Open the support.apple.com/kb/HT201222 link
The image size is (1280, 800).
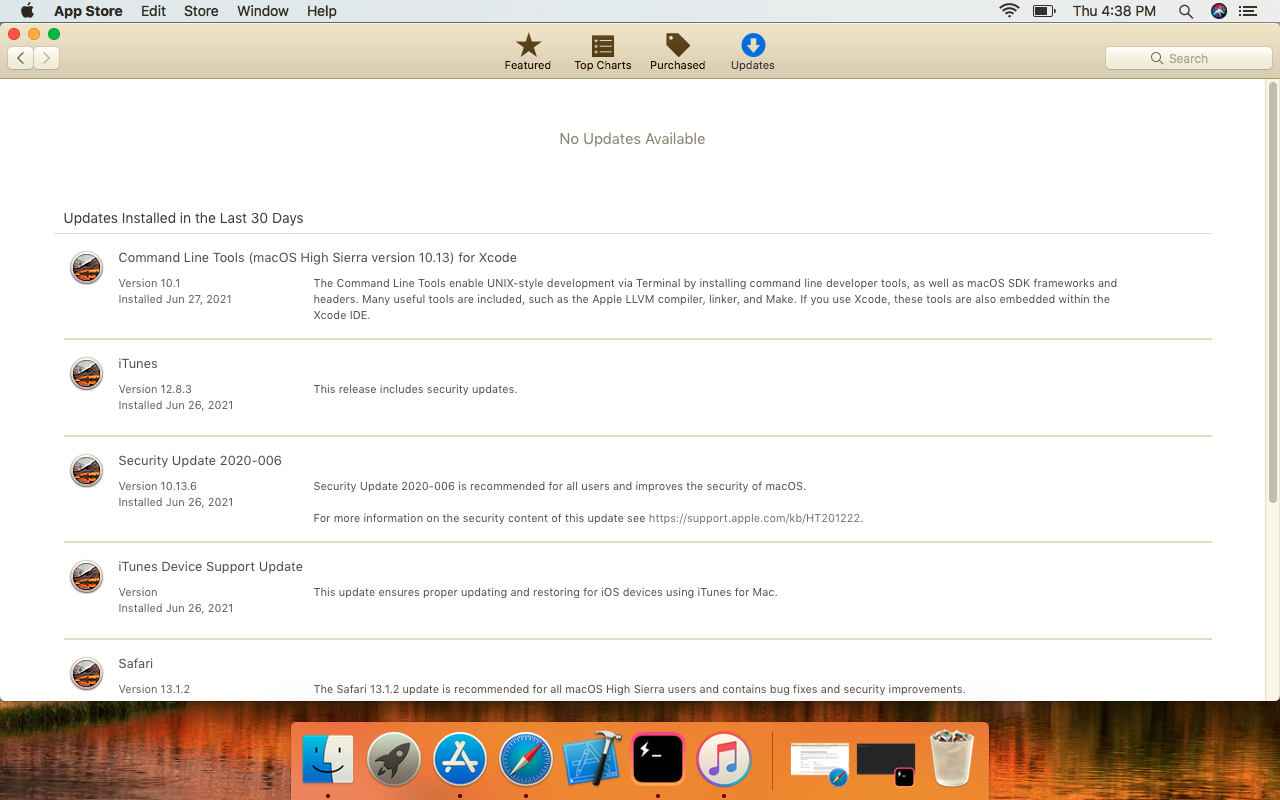[x=755, y=518]
